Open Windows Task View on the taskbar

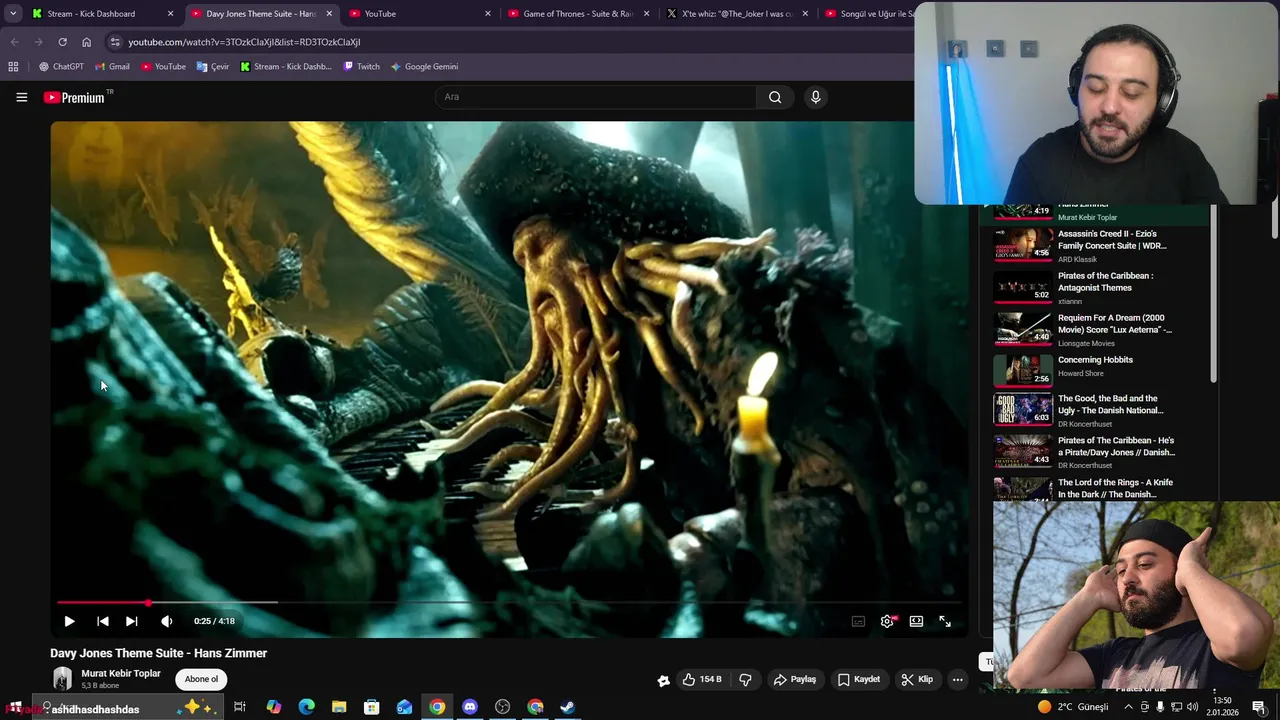(240, 707)
